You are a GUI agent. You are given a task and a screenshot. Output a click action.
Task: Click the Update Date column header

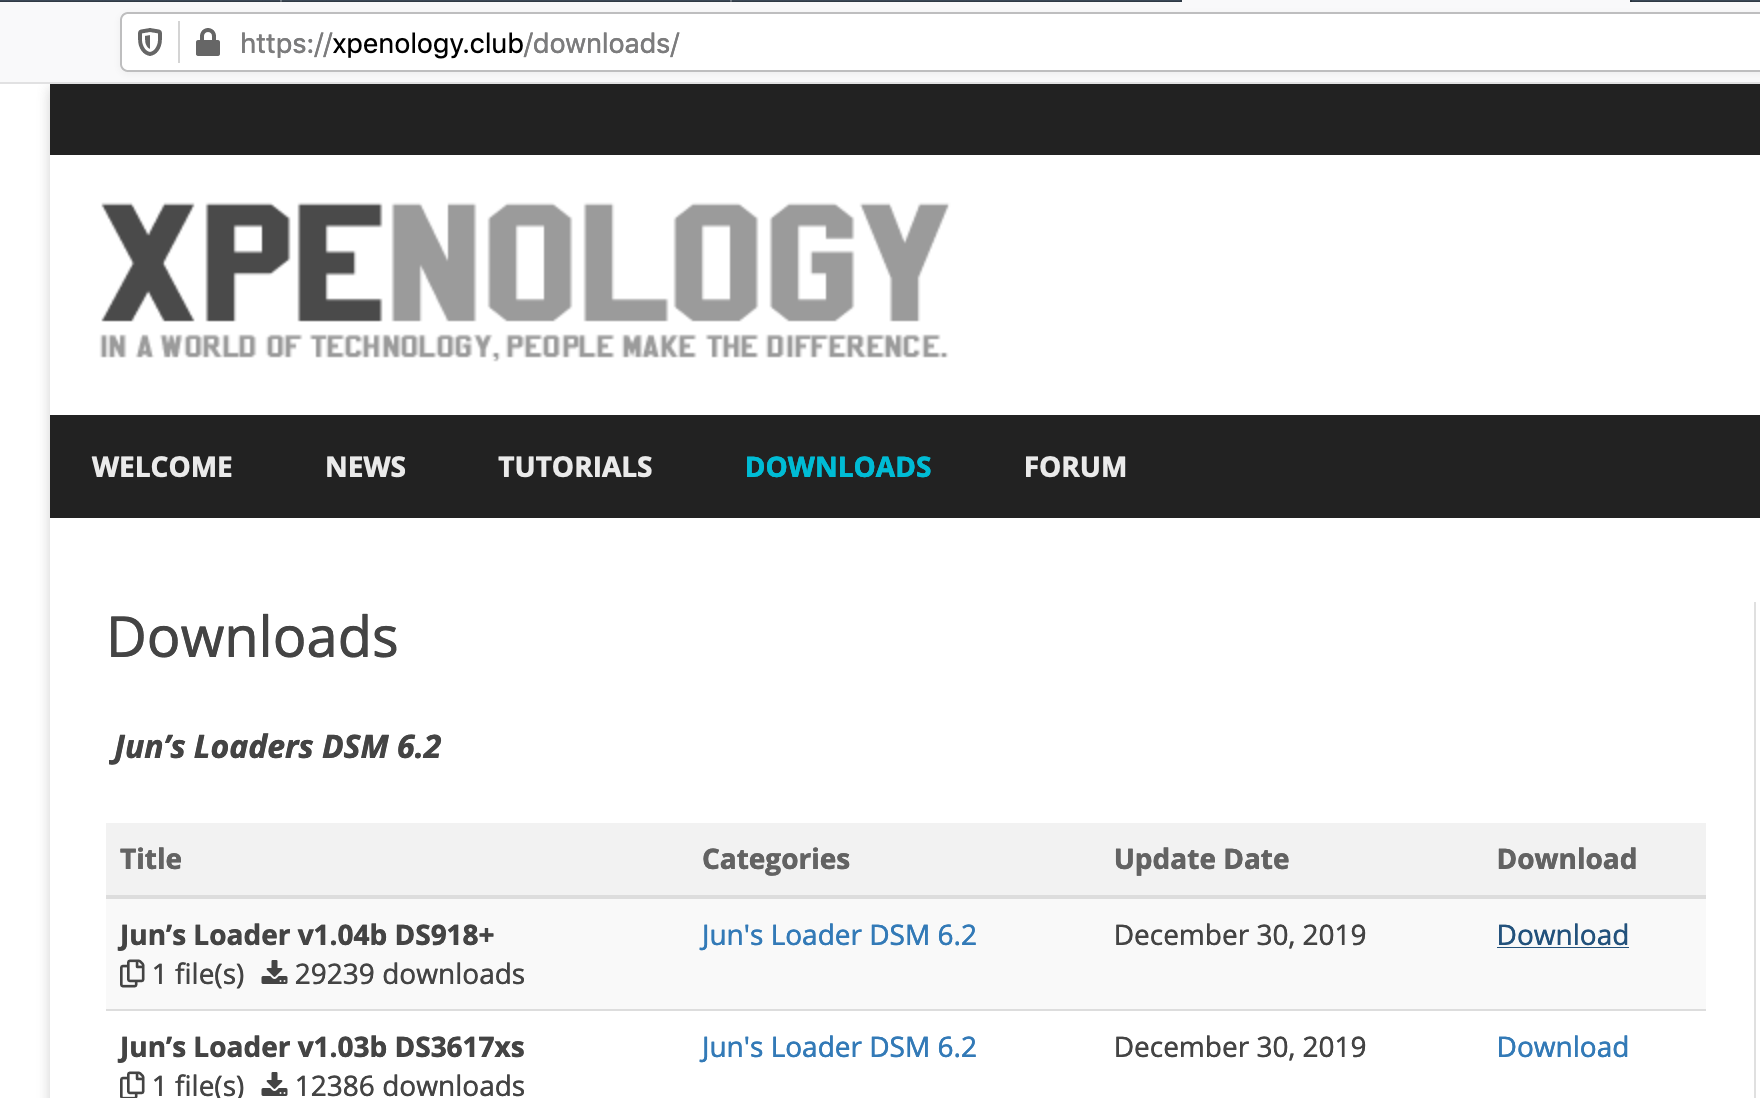click(x=1201, y=859)
